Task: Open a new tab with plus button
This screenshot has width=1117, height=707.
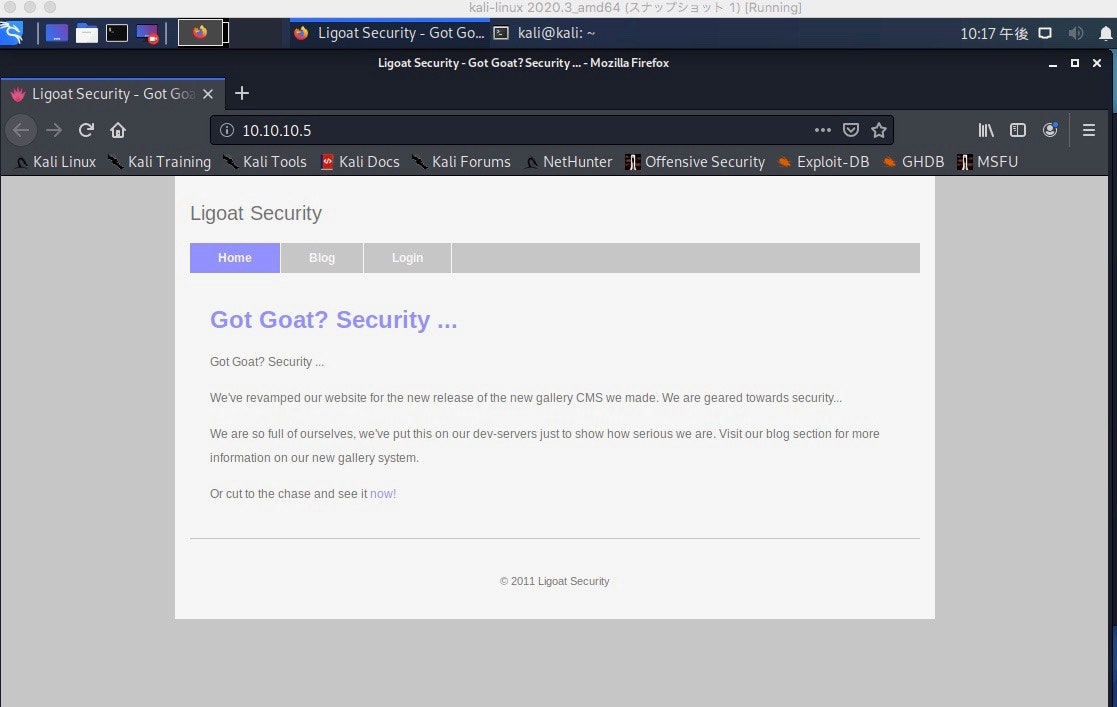Action: [x=241, y=93]
